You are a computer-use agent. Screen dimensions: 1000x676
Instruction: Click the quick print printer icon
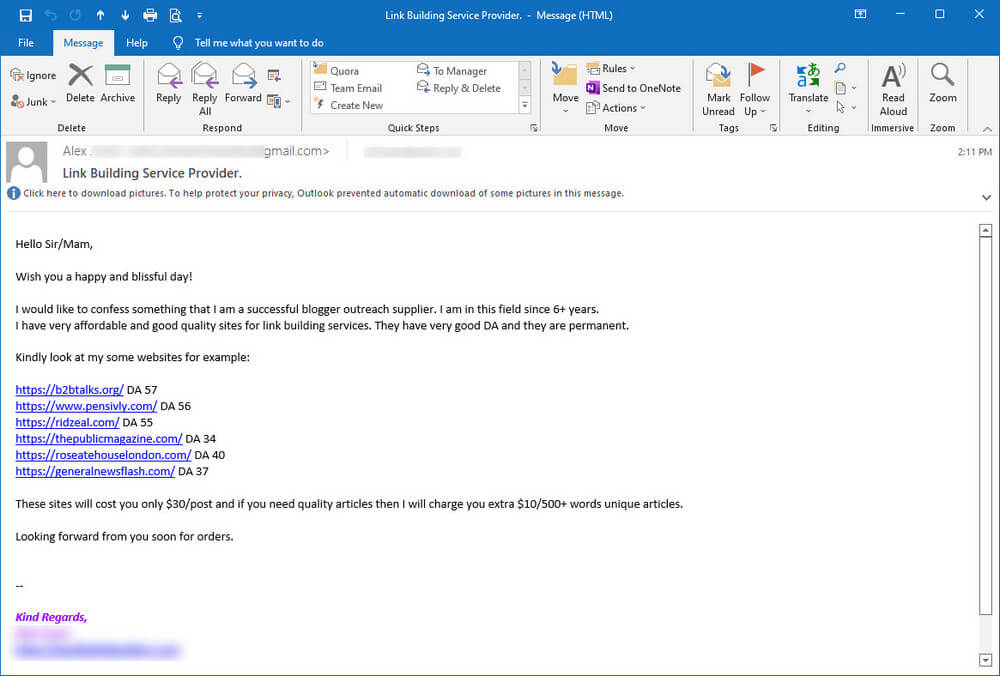[x=150, y=15]
